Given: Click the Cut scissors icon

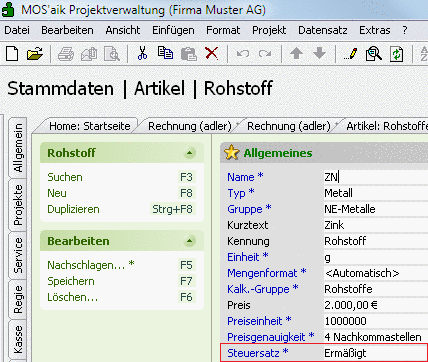Looking at the screenshot, I should 142,53.
